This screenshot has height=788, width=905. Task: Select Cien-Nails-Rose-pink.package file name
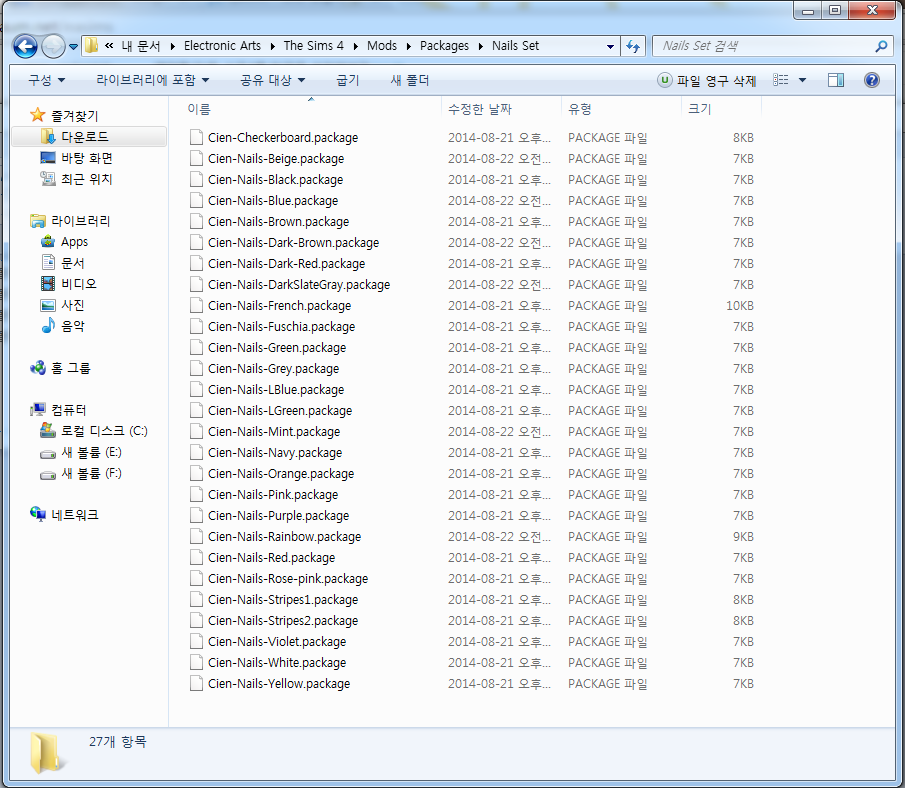[x=288, y=578]
